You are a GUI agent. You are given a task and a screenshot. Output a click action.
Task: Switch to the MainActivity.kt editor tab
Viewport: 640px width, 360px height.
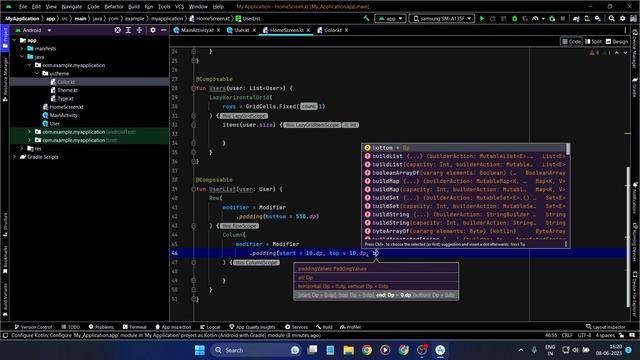197,30
